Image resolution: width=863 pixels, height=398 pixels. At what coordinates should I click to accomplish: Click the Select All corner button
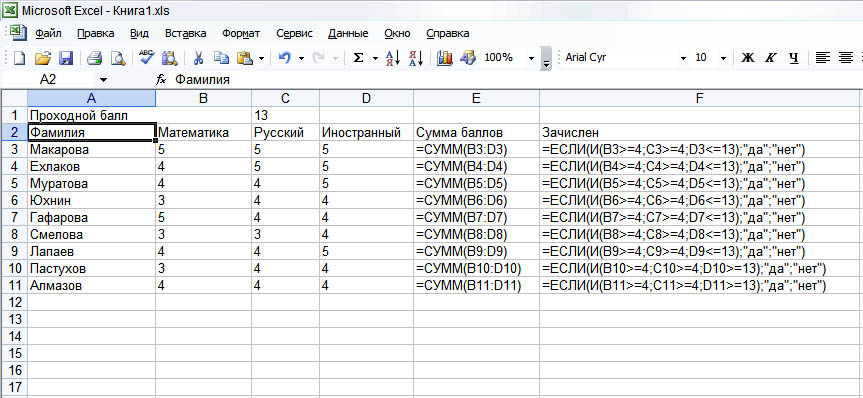pos(14,99)
